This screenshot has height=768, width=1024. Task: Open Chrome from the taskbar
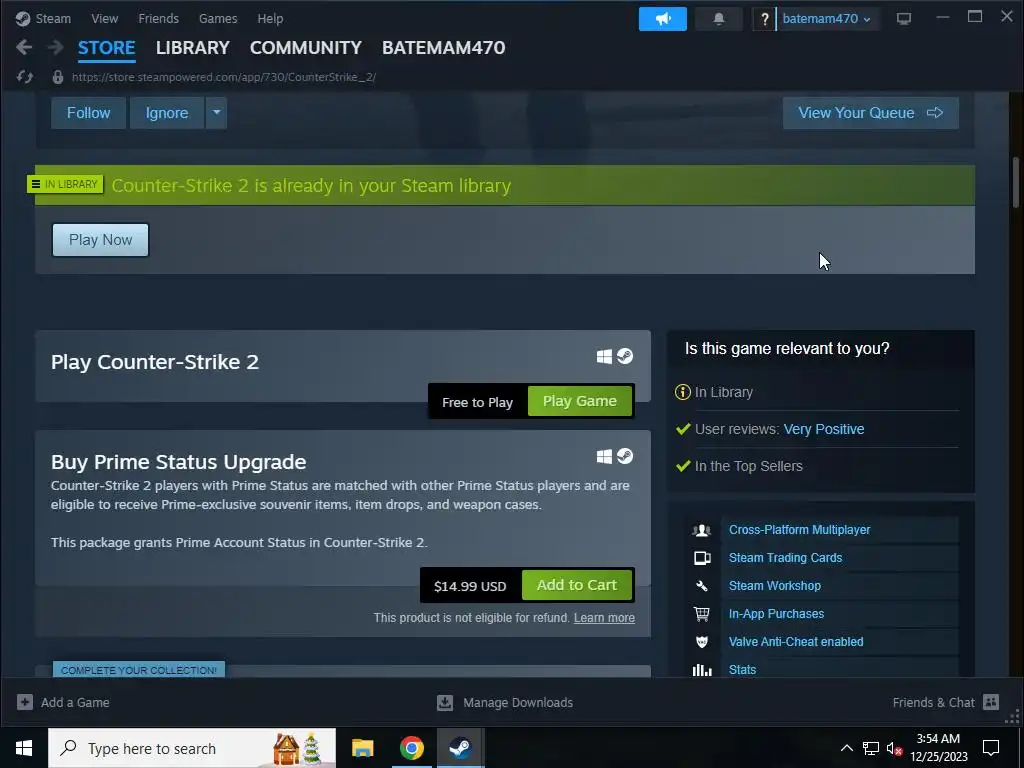(x=411, y=748)
